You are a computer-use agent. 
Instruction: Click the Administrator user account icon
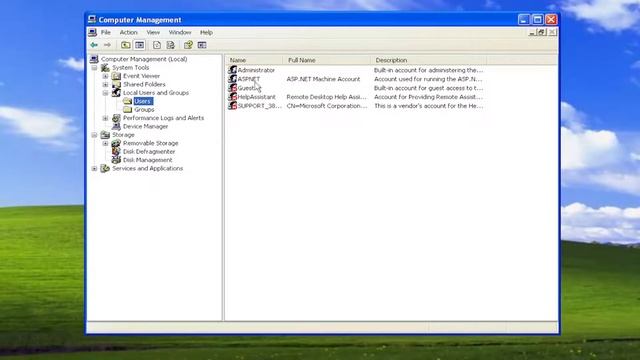point(233,70)
